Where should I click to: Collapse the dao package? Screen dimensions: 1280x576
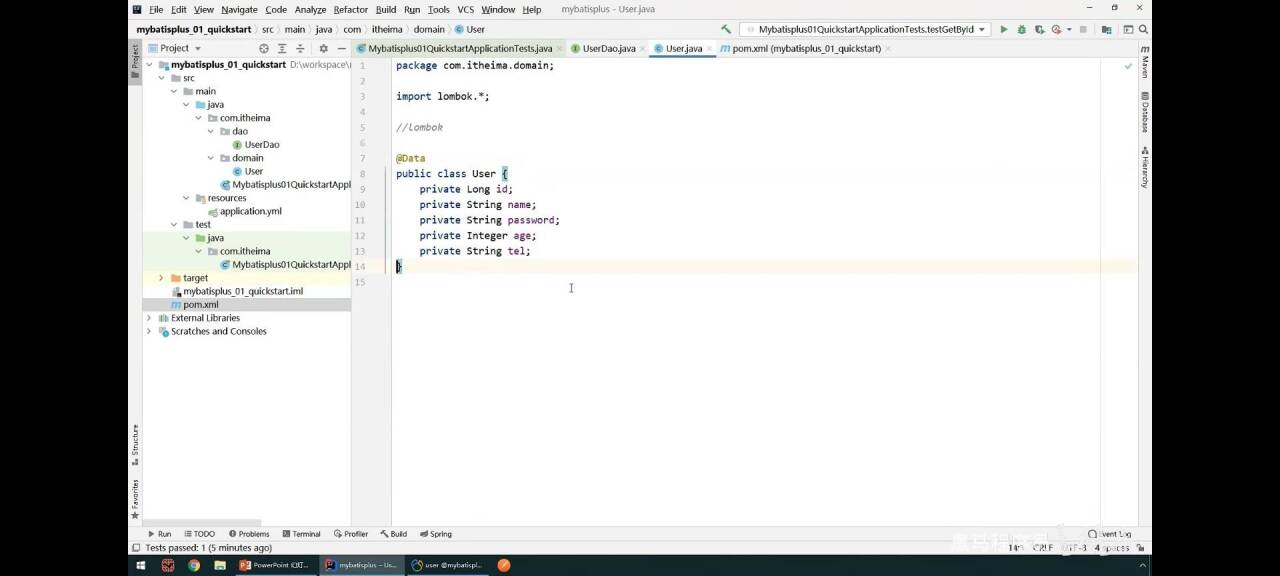tap(211, 131)
